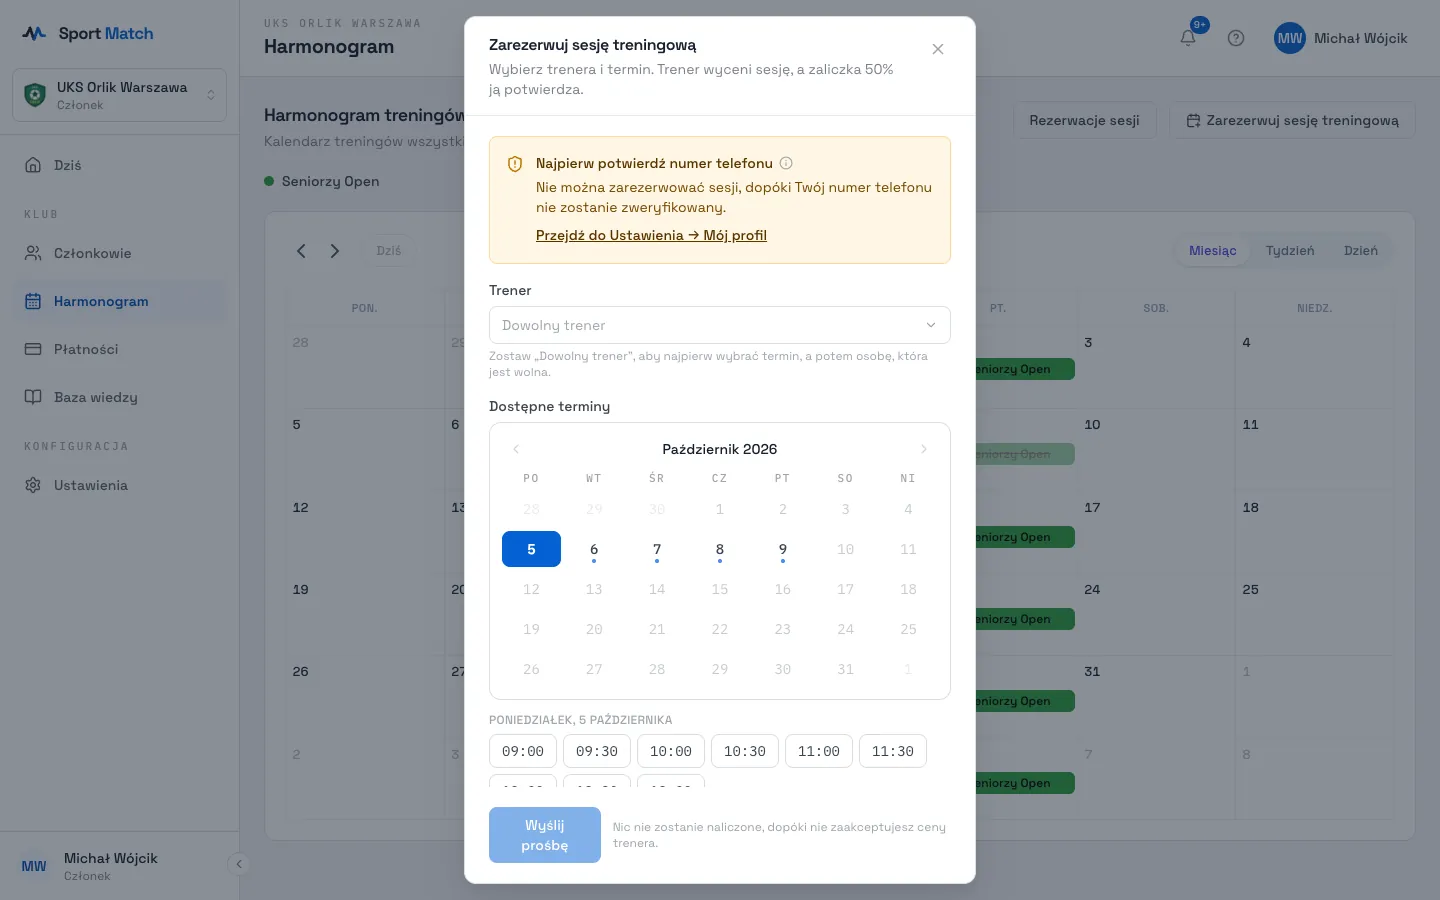Go to next month in dialog calendar
This screenshot has width=1440, height=900.
(x=924, y=449)
